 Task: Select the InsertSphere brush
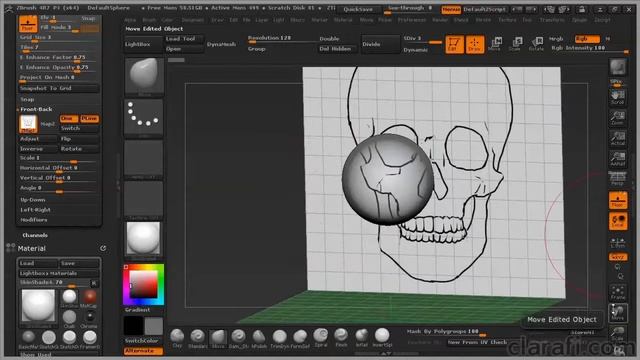point(382,338)
